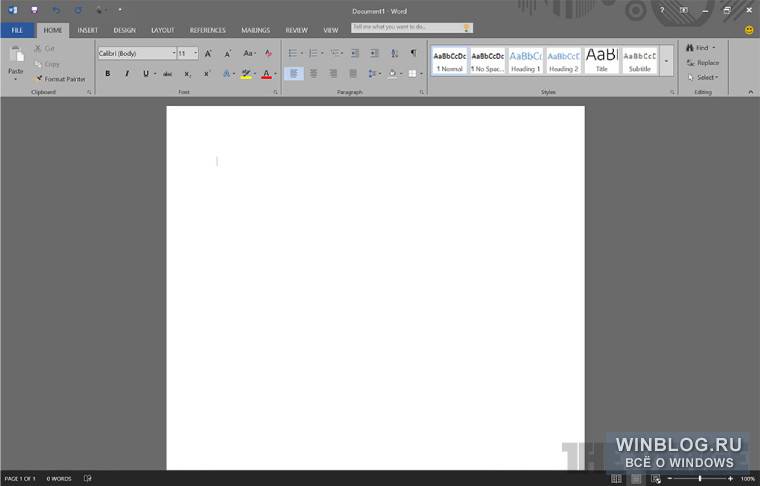Clear all formatting icon
760x486 pixels.
pos(268,53)
